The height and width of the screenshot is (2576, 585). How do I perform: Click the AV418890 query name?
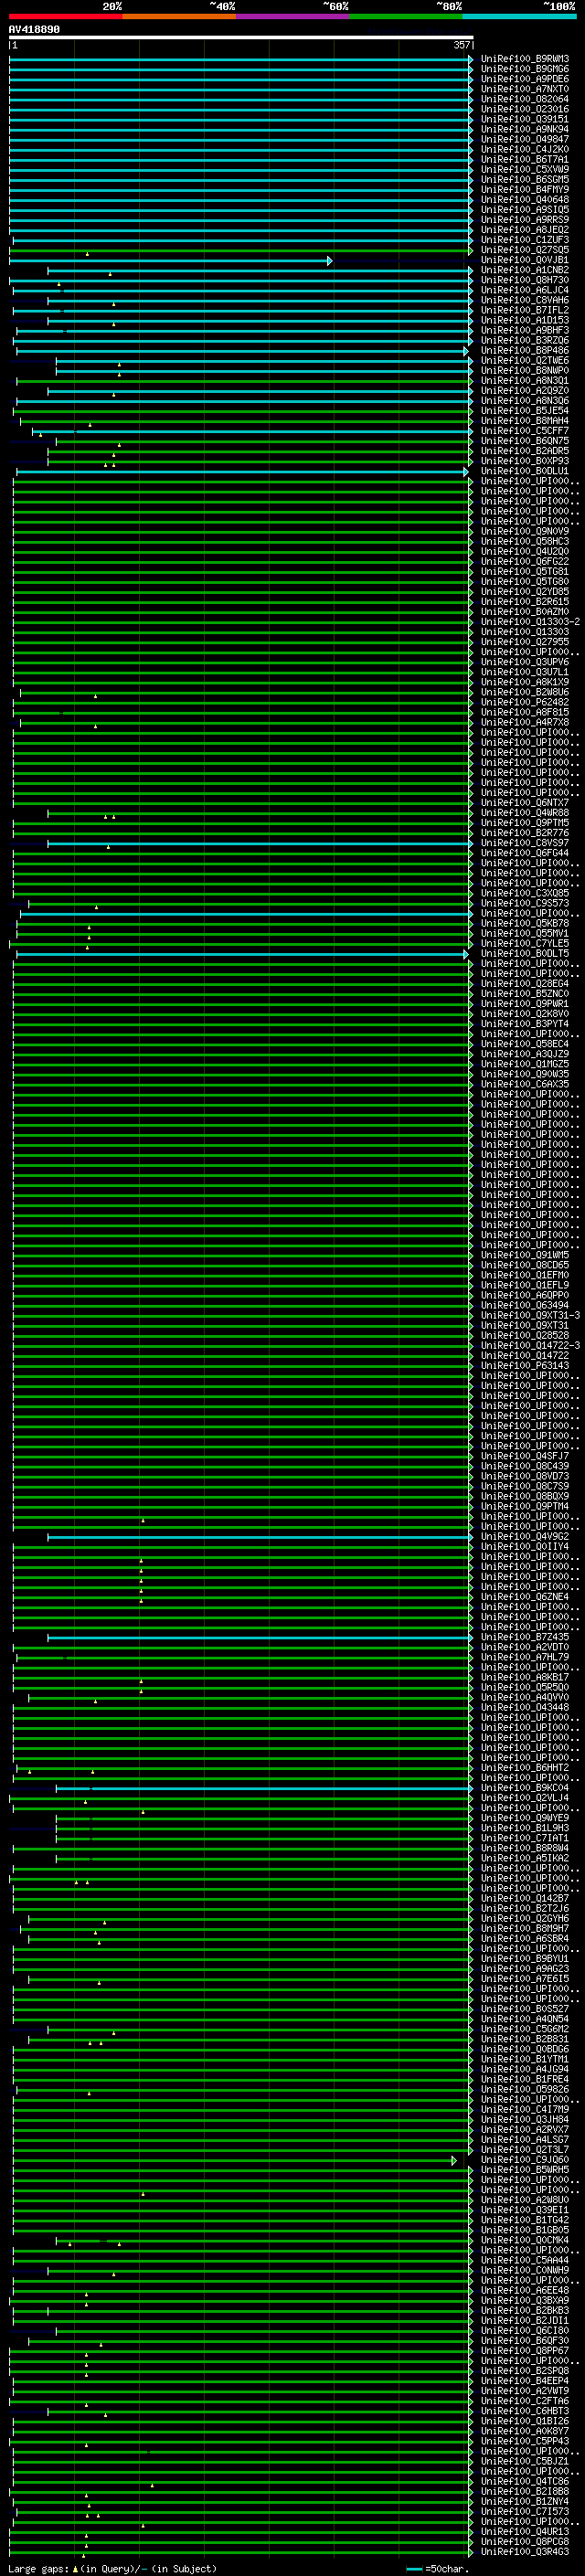click(34, 30)
